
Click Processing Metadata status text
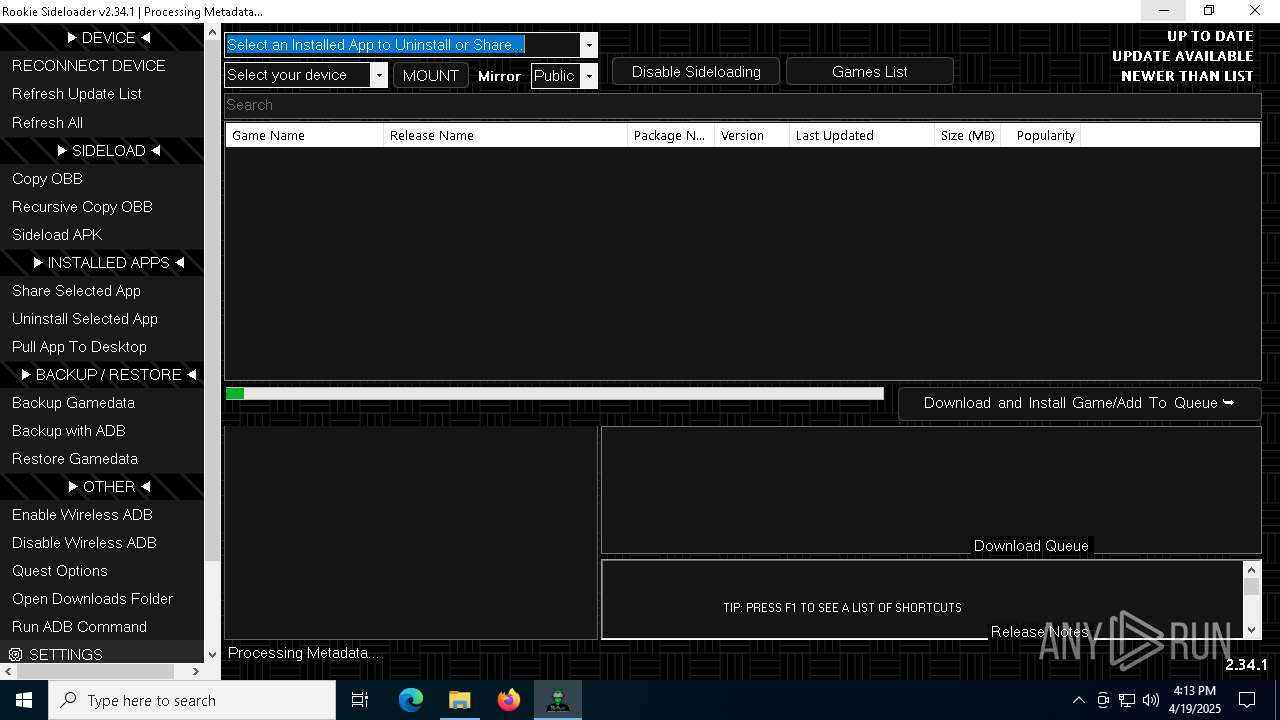(304, 653)
